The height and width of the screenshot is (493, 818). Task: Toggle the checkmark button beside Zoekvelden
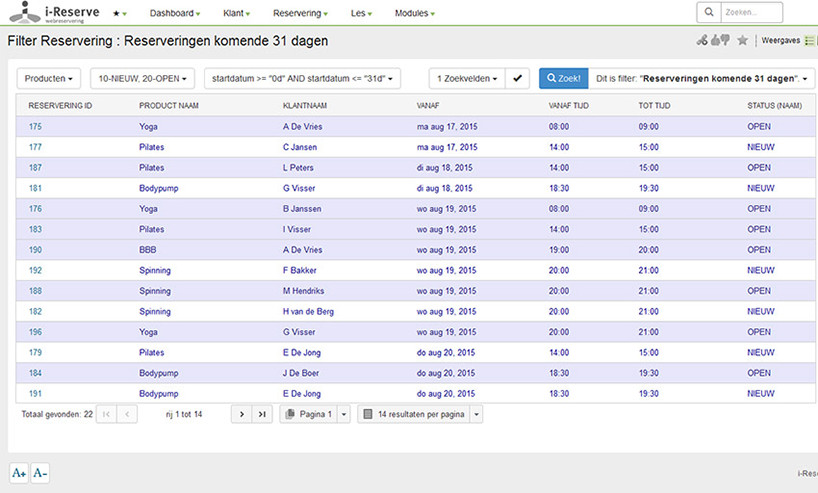pyautogui.click(x=518, y=79)
